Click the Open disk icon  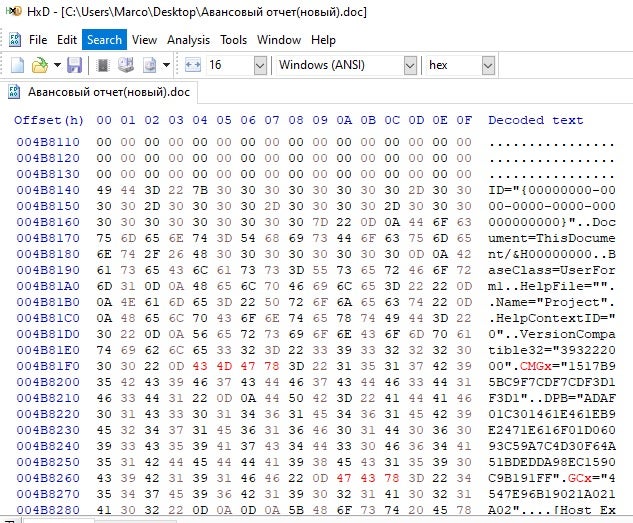125,65
